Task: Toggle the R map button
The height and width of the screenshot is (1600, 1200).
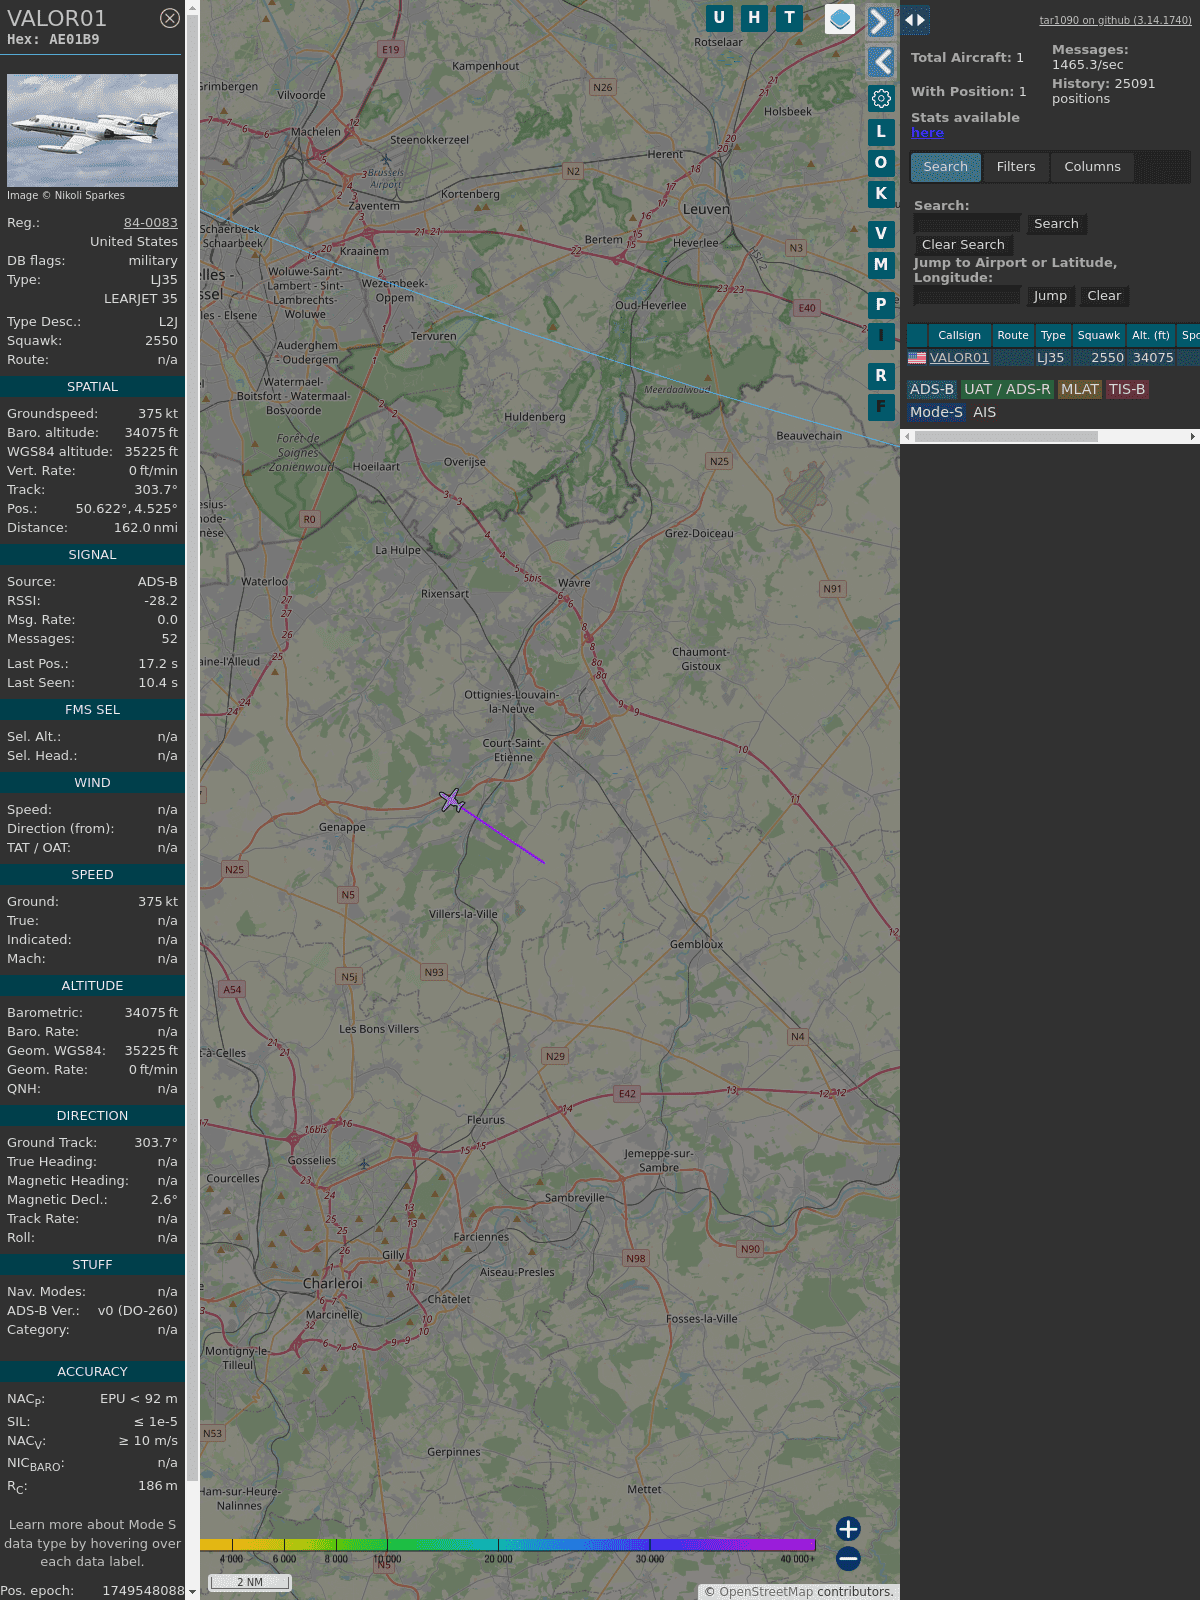Action: 881,375
